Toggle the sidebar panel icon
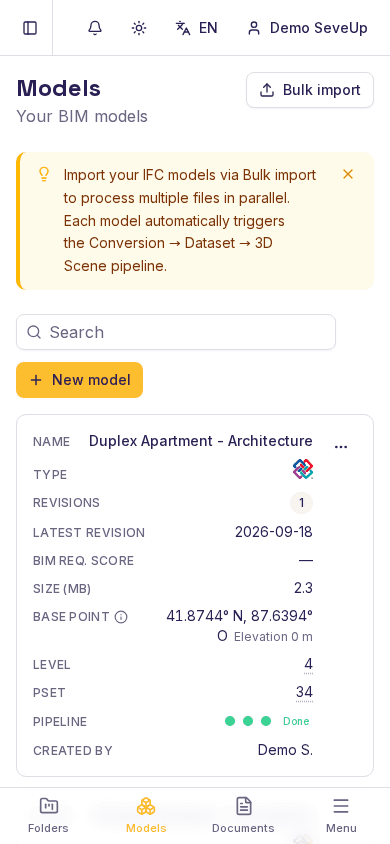This screenshot has height=844, width=390. [x=30, y=28]
